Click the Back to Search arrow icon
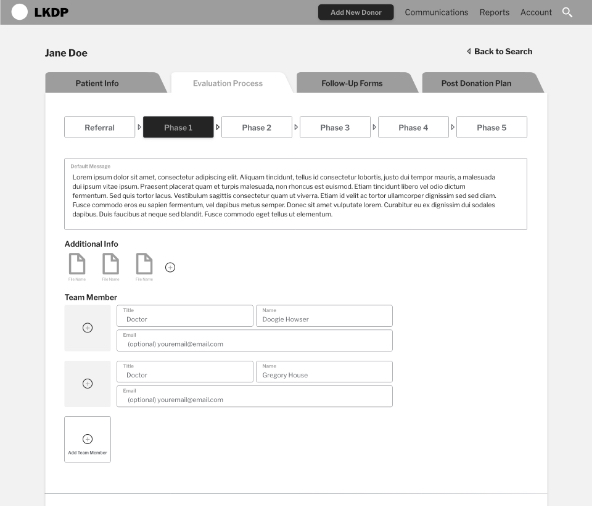This screenshot has width=592, height=506. coord(469,51)
